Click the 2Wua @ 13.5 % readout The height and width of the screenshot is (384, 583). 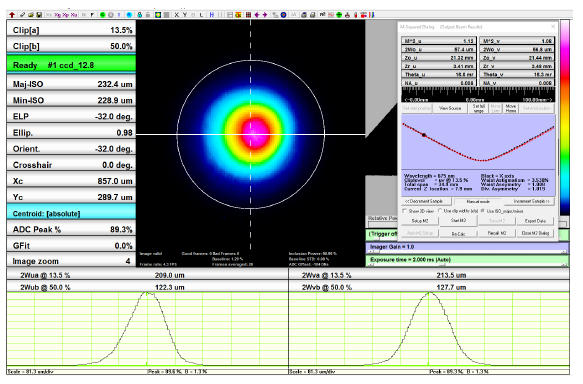(147, 275)
